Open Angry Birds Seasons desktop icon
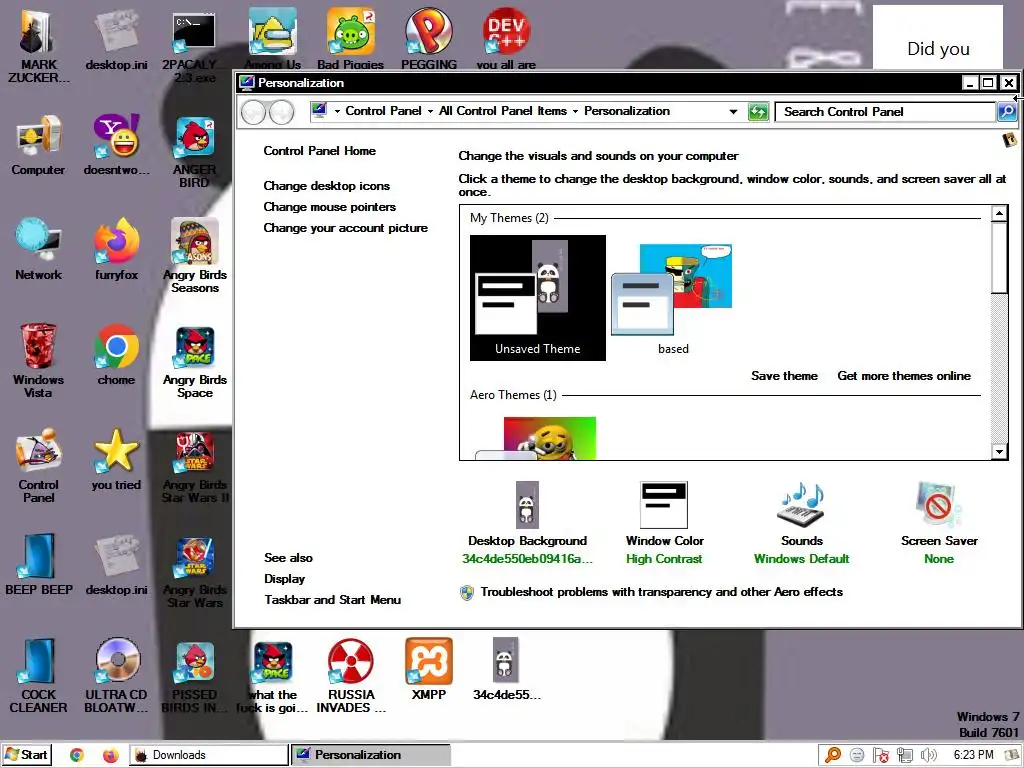This screenshot has width=1024, height=768. point(195,256)
